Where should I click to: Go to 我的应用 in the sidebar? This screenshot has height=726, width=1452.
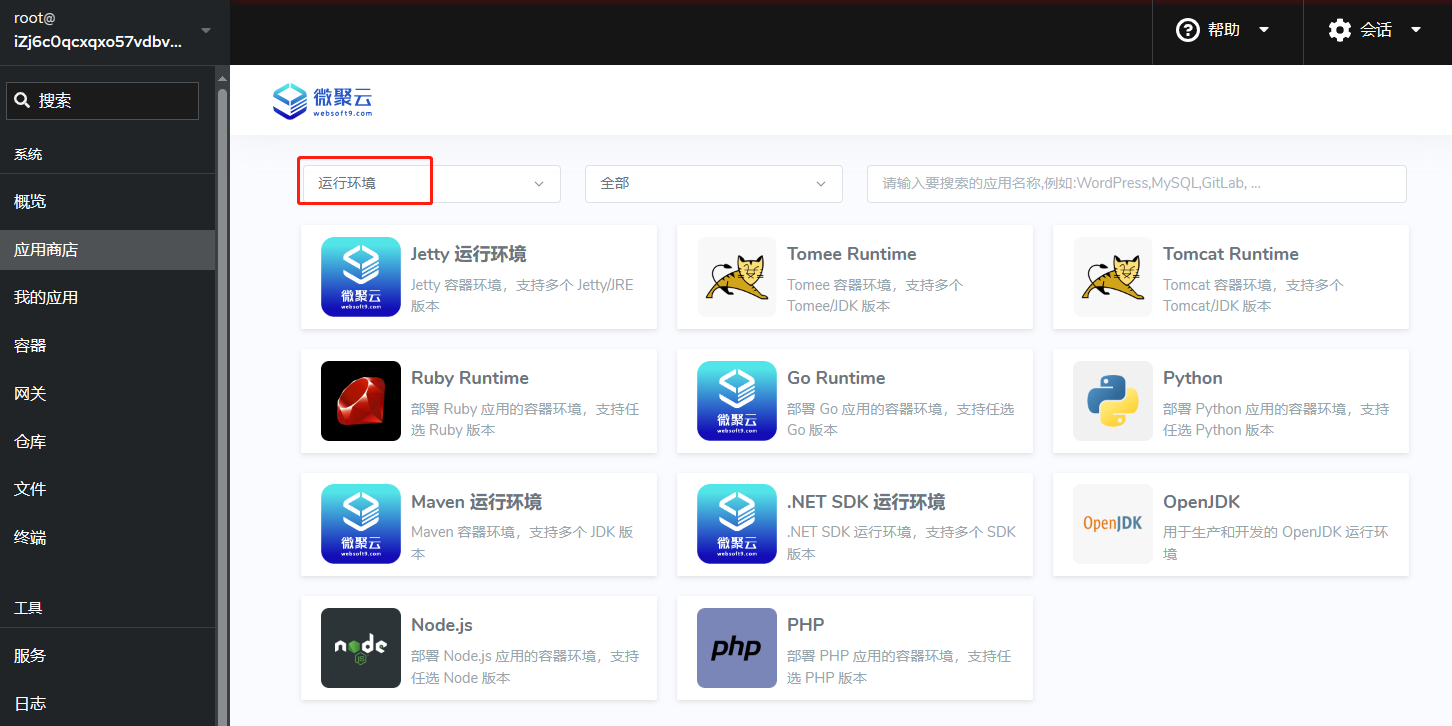(46, 298)
